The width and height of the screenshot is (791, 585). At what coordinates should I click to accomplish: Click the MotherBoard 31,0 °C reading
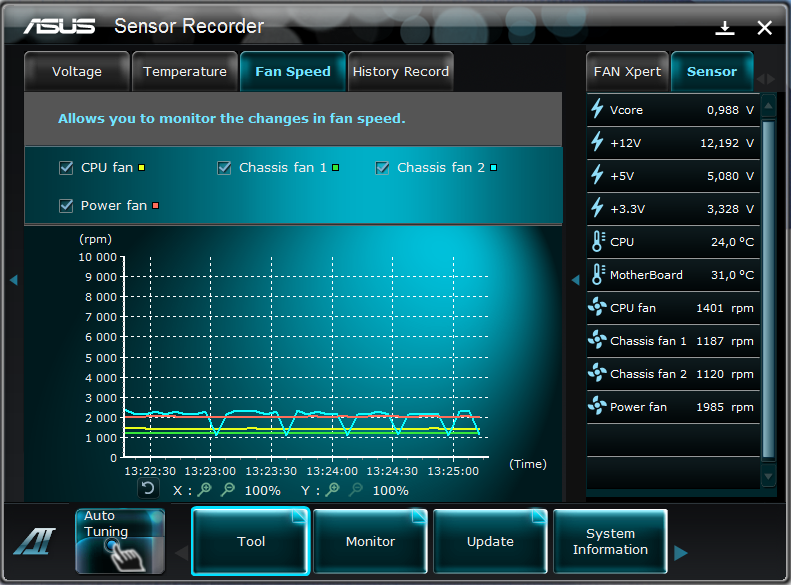coord(732,275)
